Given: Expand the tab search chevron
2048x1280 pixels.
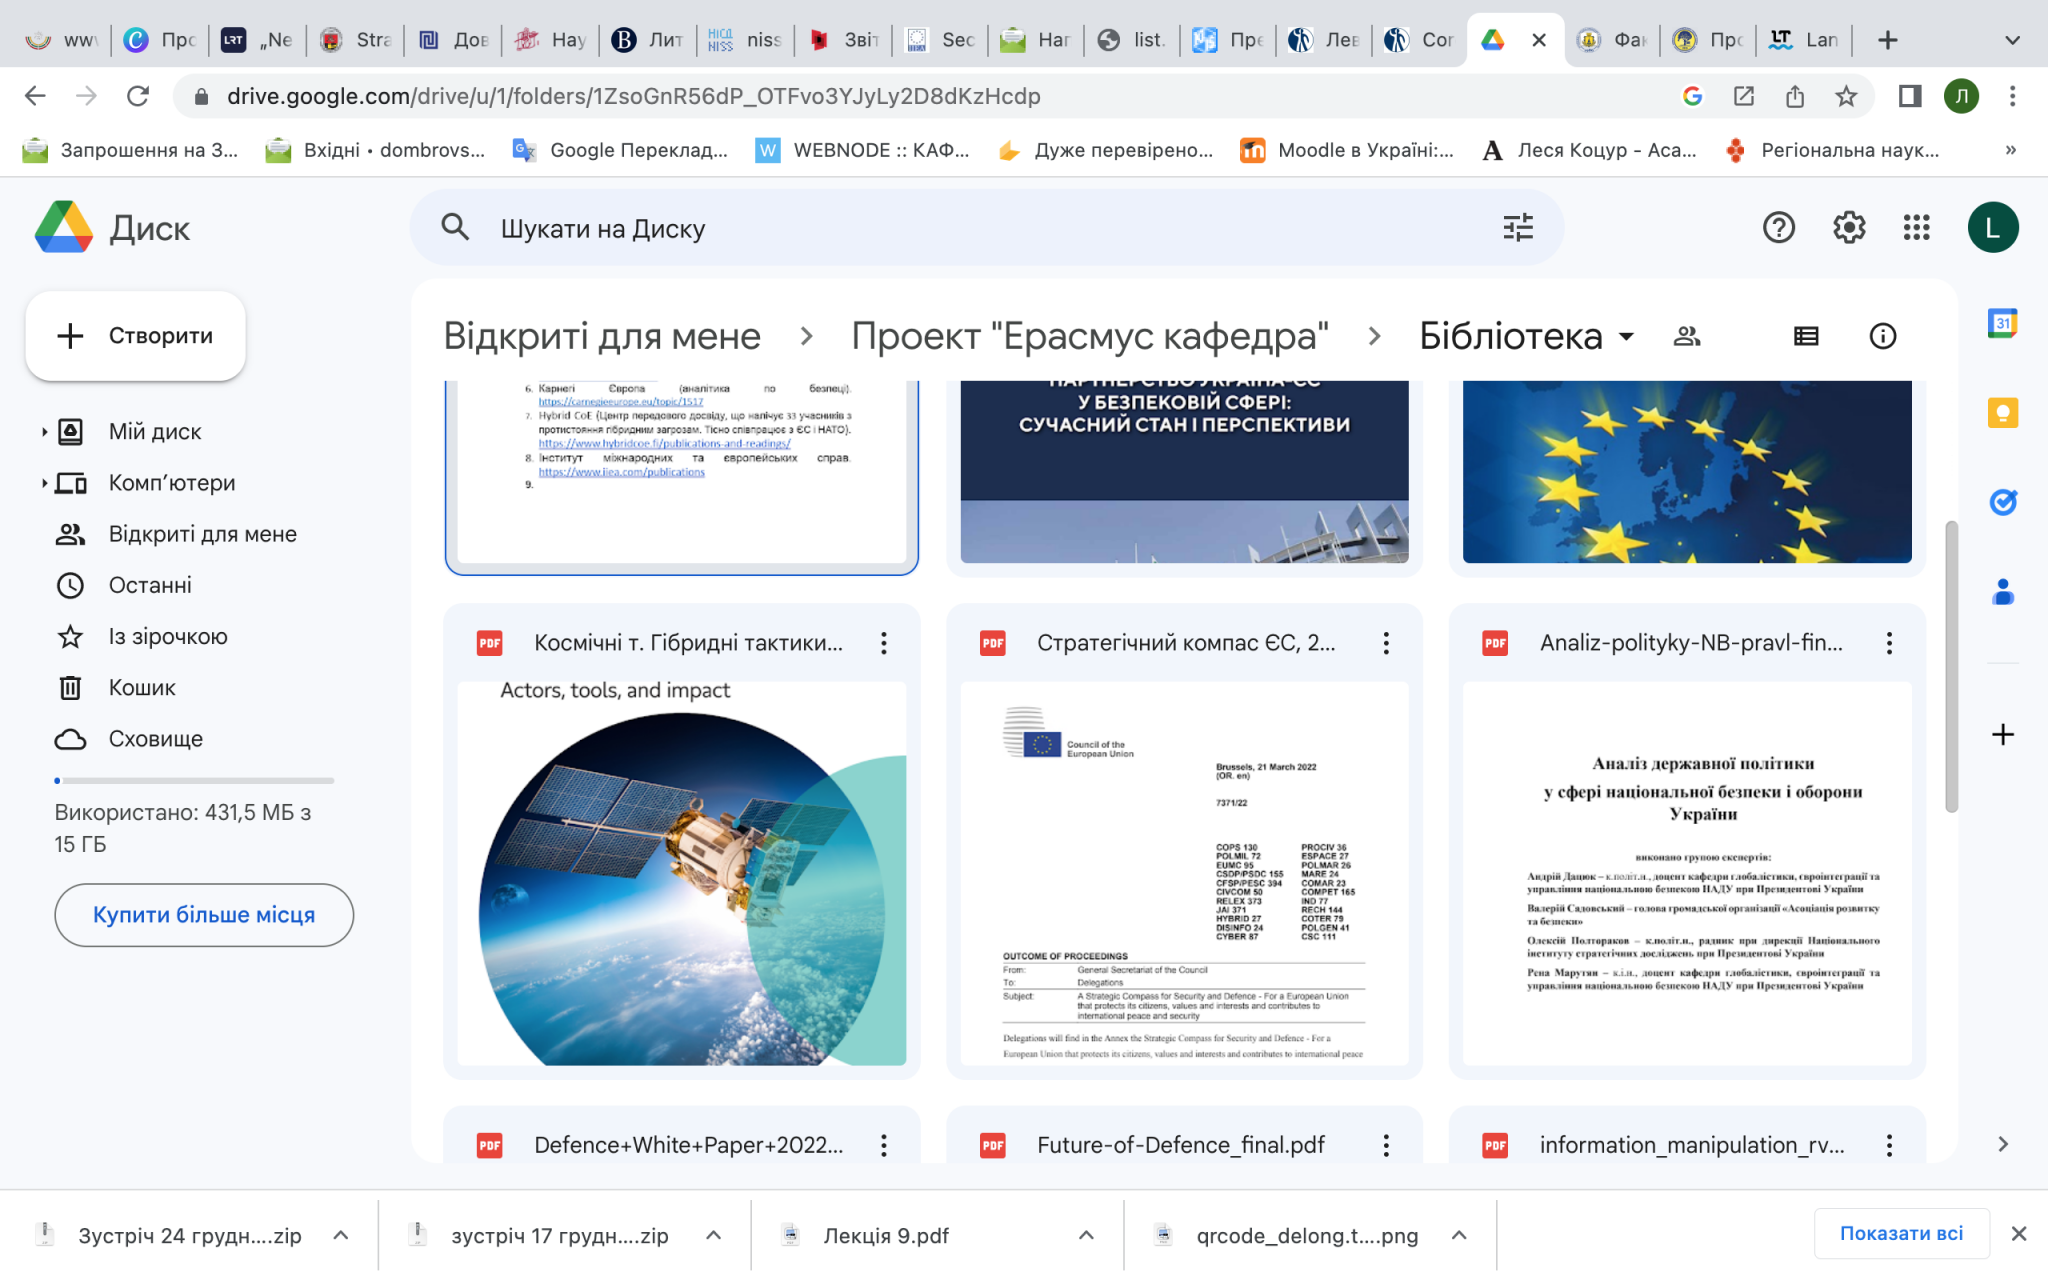Looking at the screenshot, I should 2013,40.
